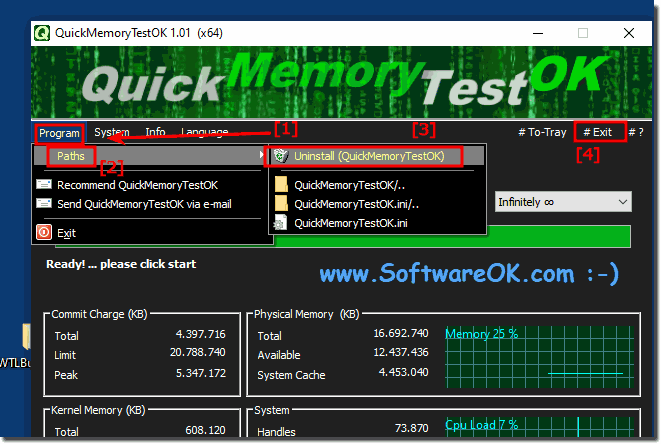Click the red power icon next to Exit
The width and height of the screenshot is (661, 444).
(x=44, y=232)
